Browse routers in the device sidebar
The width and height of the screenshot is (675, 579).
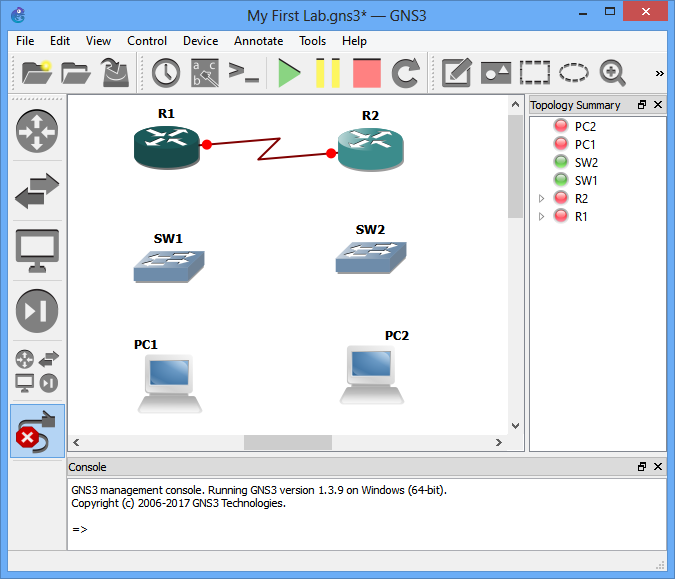pyautogui.click(x=37, y=131)
